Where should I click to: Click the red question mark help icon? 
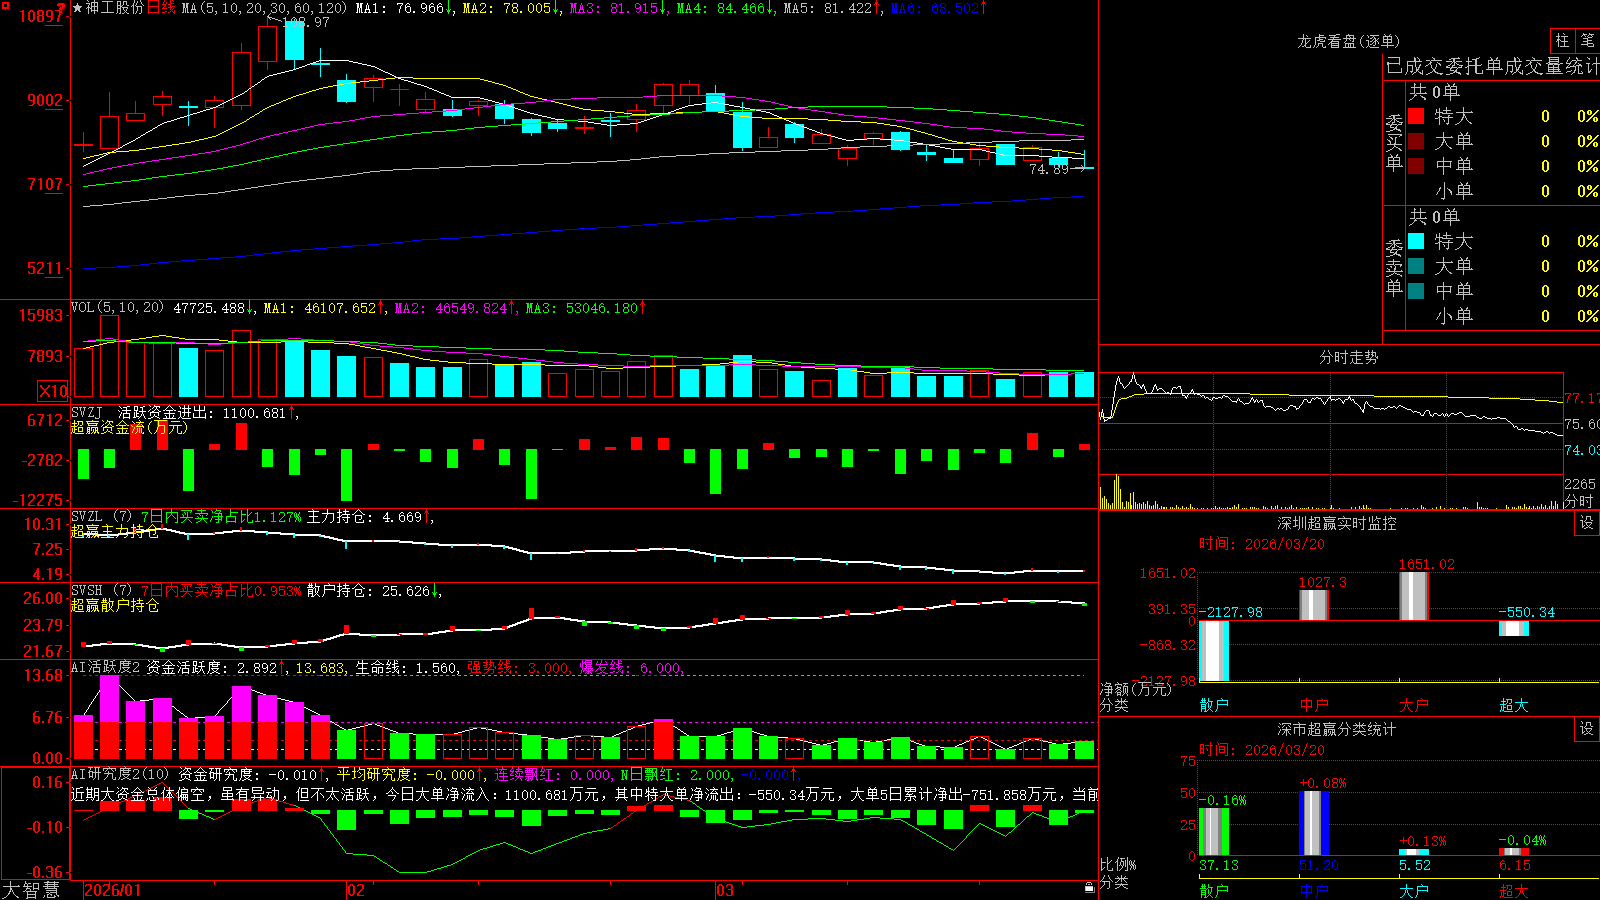tap(60, 8)
